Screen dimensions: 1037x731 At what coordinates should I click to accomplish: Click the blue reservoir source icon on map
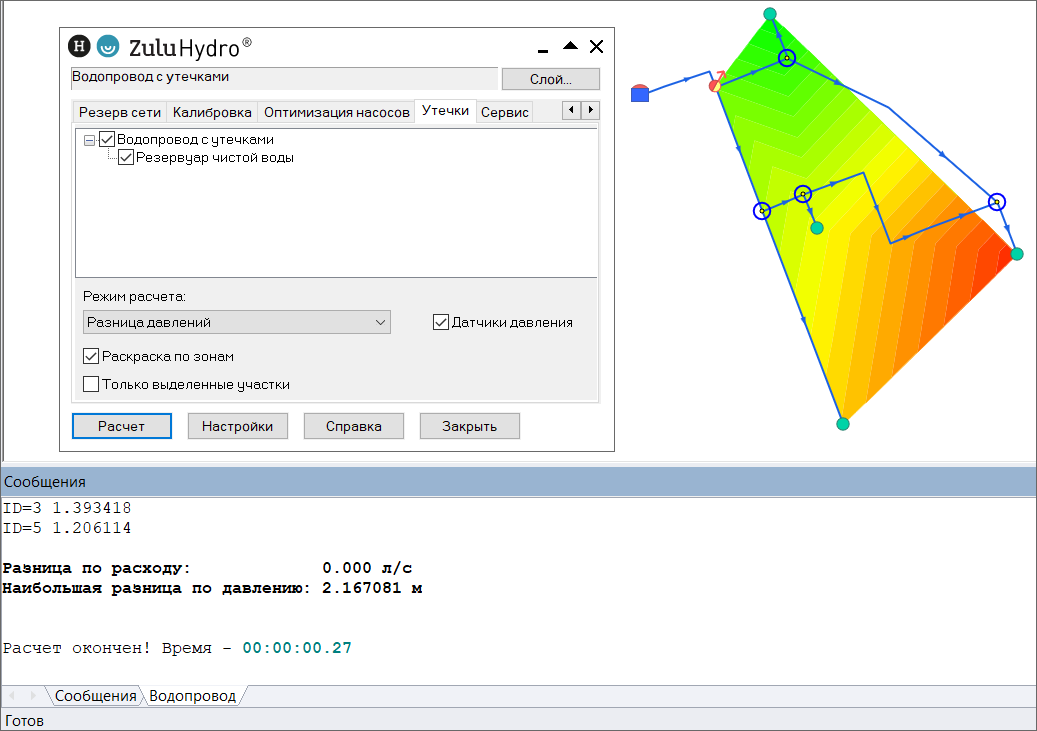coord(640,94)
